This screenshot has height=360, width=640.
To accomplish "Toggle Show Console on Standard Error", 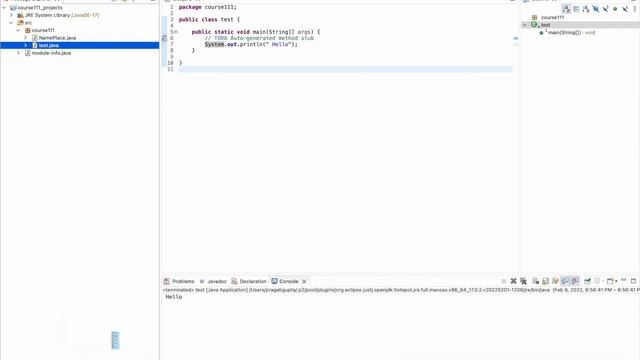I will click(575, 281).
